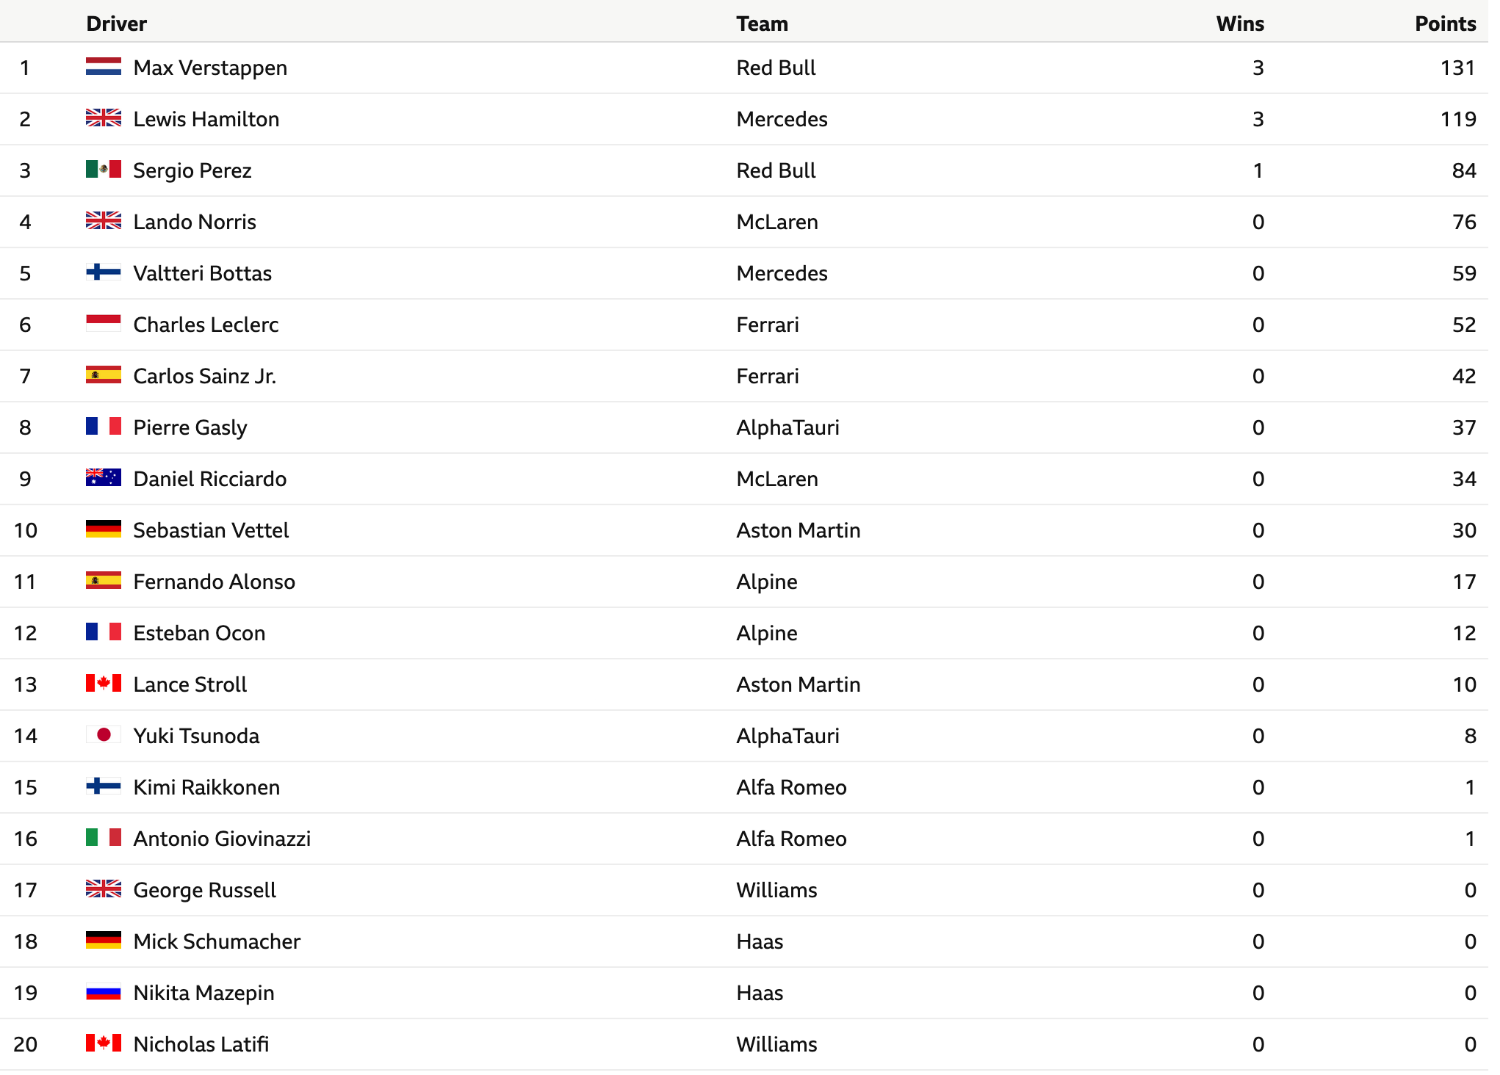Click Max Verstappen's 131 points value
The image size is (1500, 1075).
point(1458,68)
